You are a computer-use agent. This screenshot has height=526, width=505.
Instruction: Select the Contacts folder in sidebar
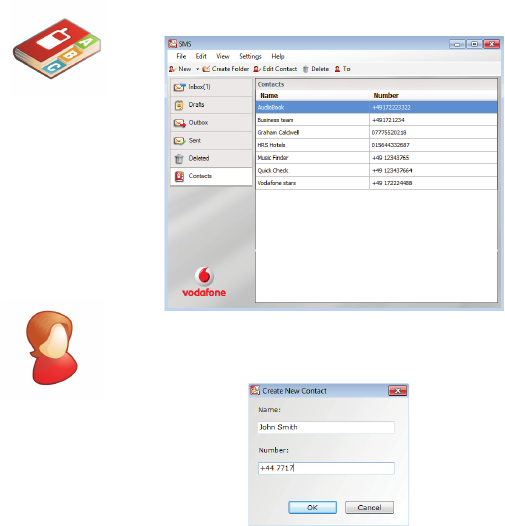point(211,176)
